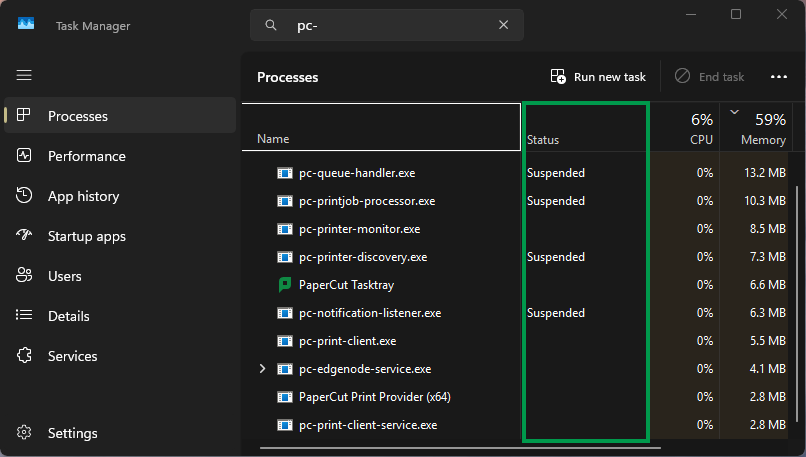
Task: Click the 7.3 MB memory value
Action: coord(767,257)
